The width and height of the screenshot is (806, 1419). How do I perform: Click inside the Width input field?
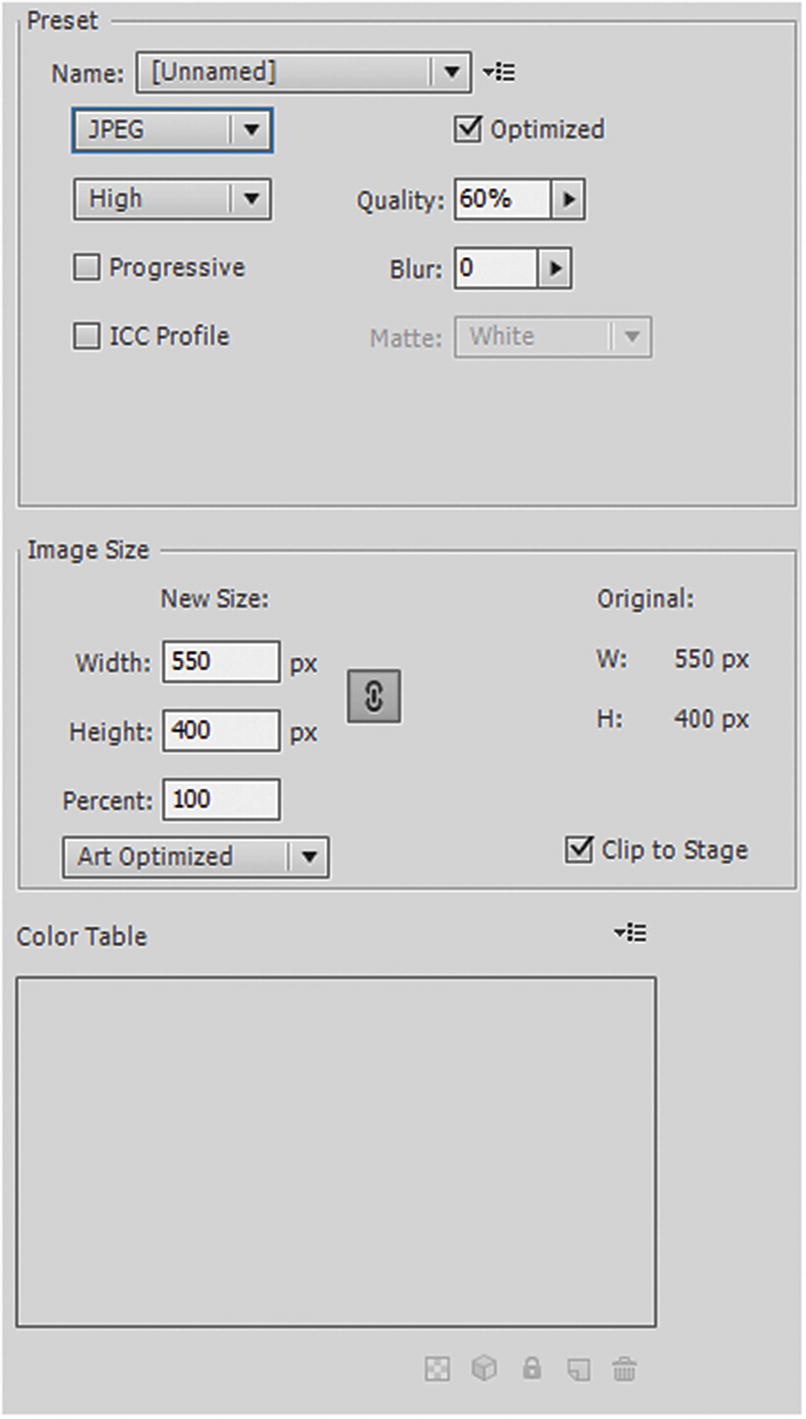[220, 662]
